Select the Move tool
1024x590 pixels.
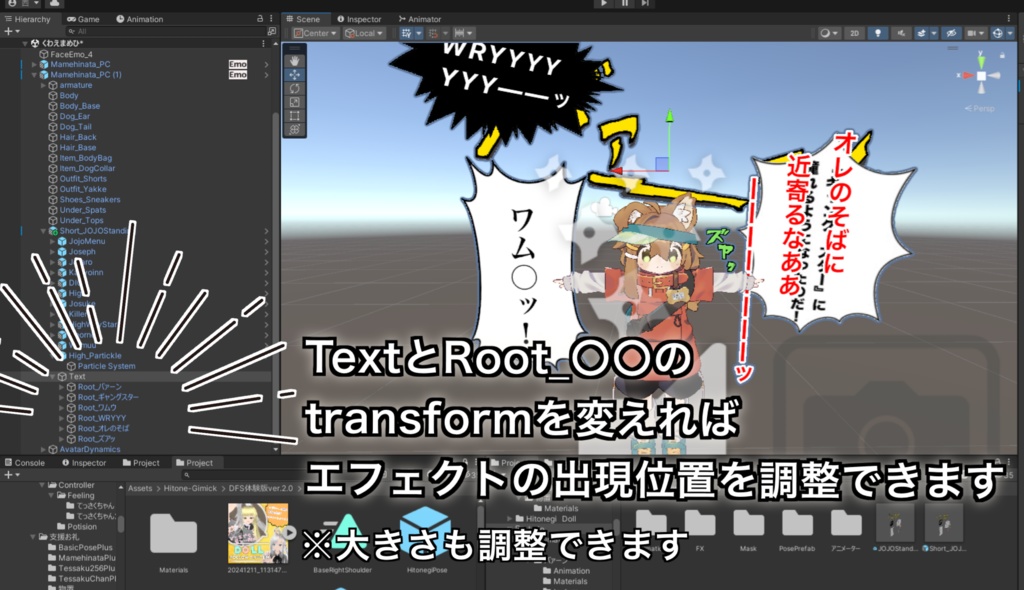coord(296,74)
